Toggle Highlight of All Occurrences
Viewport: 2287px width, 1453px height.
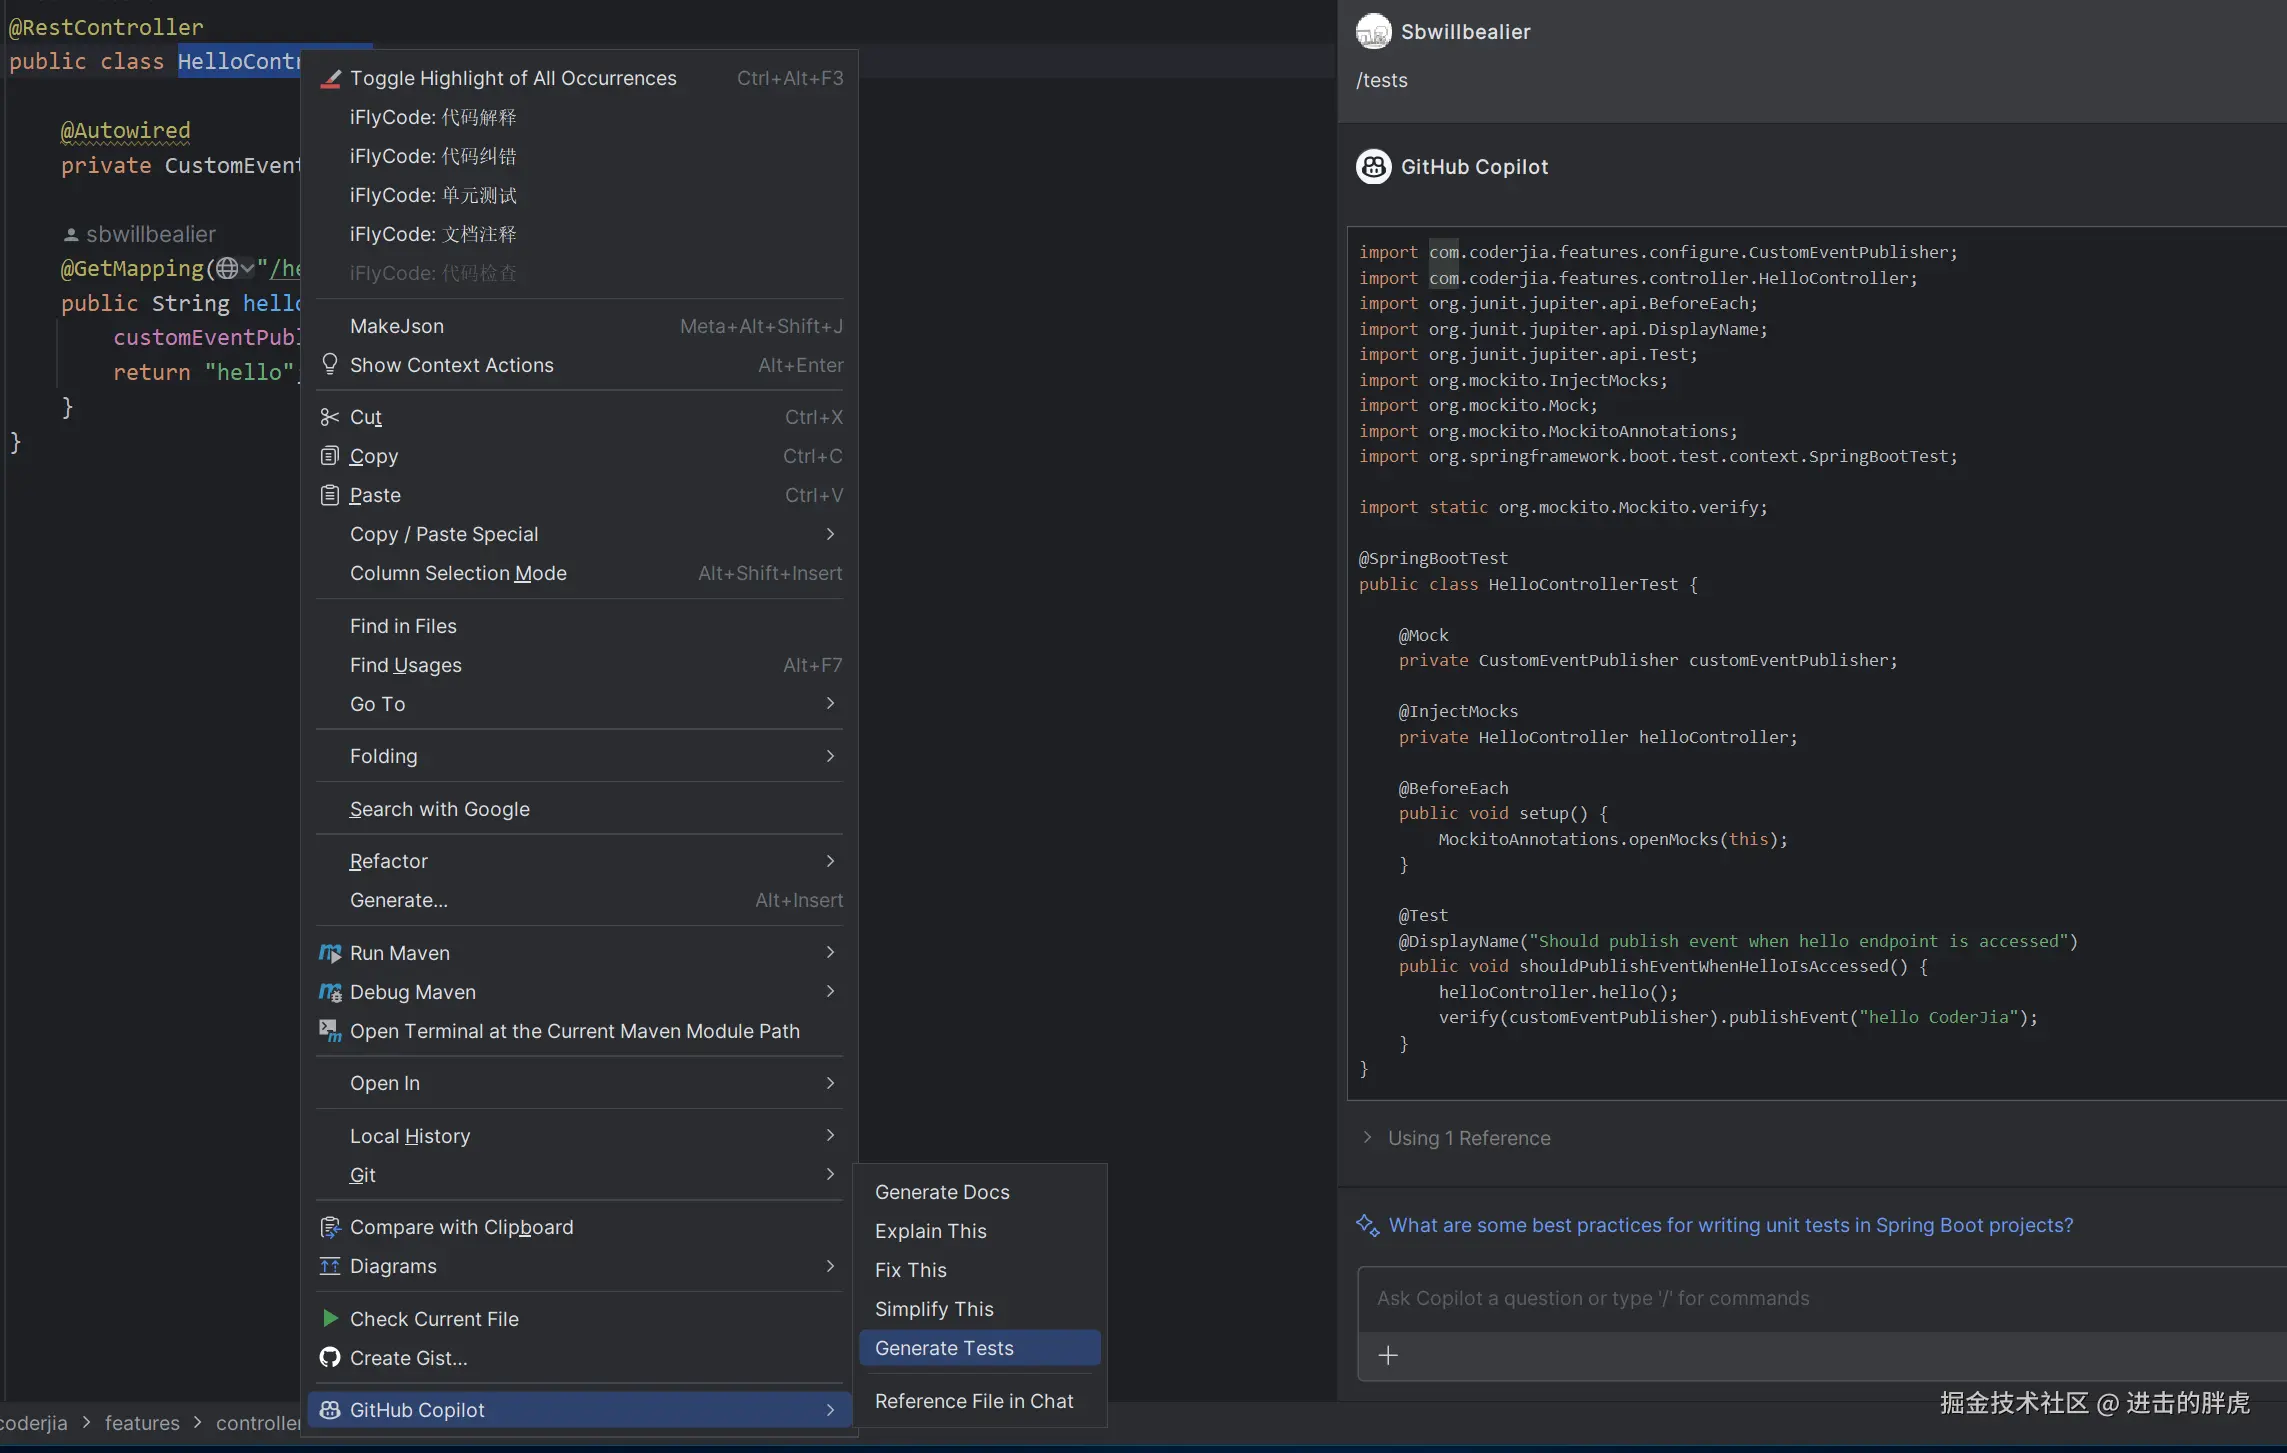coord(513,78)
